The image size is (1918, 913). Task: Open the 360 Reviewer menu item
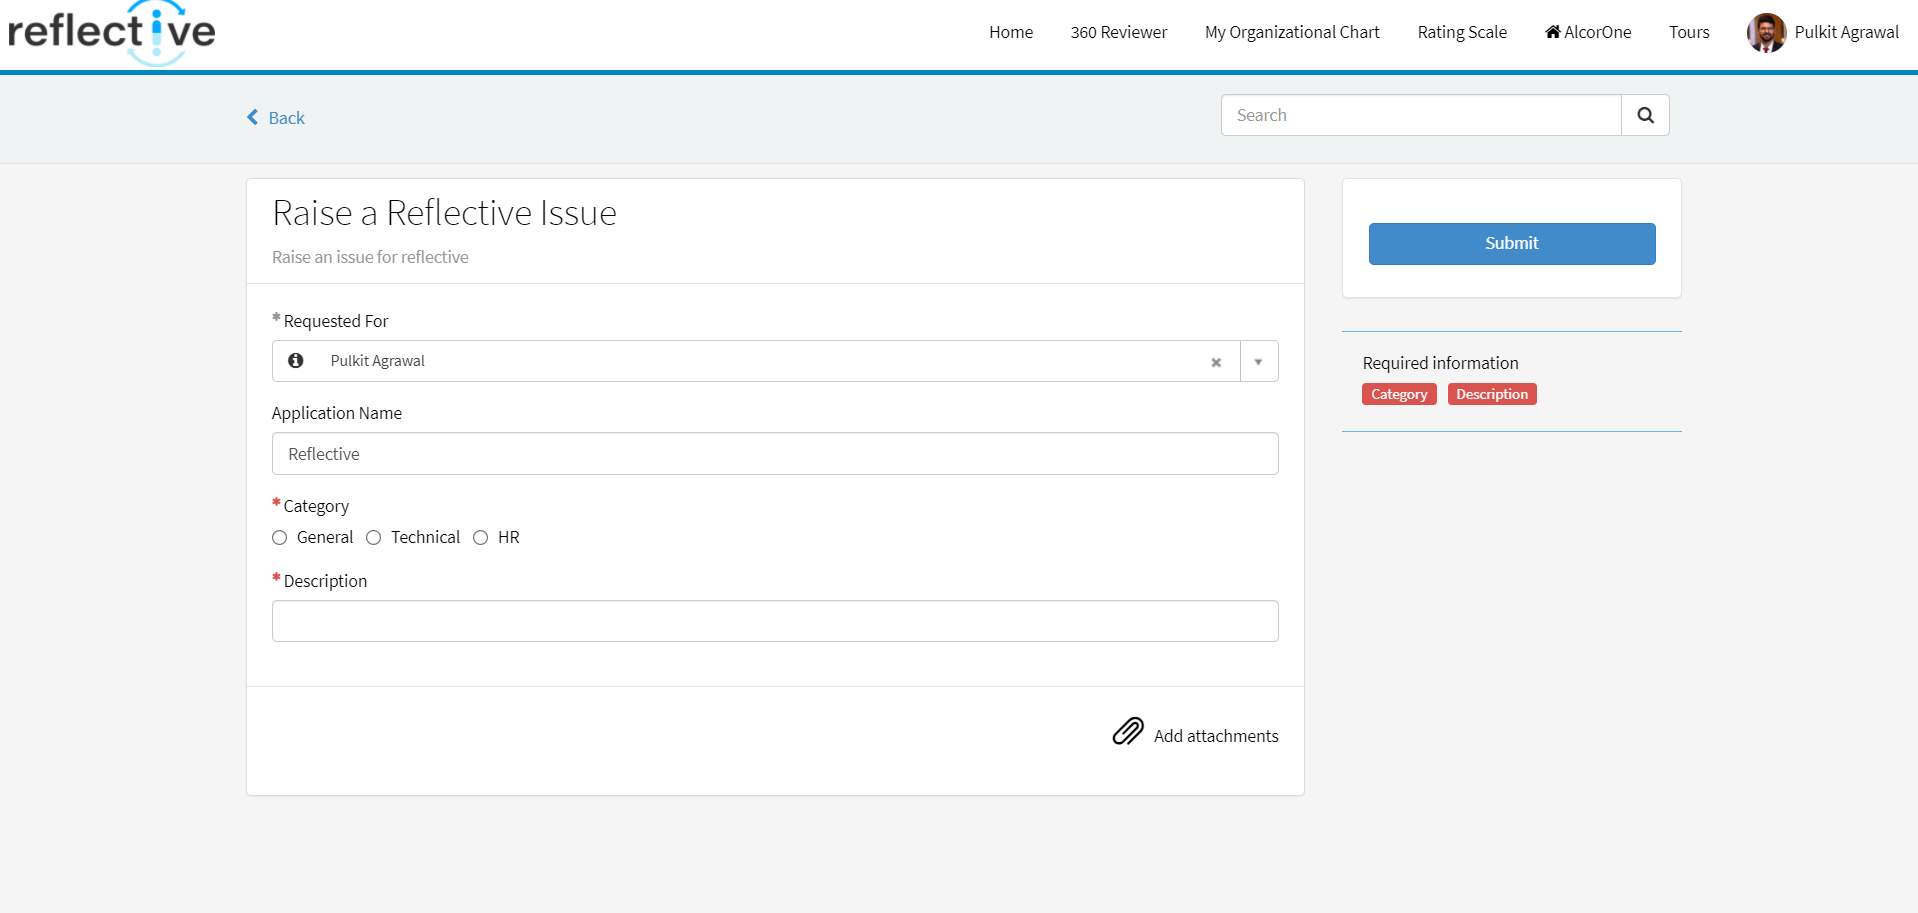pos(1119,32)
